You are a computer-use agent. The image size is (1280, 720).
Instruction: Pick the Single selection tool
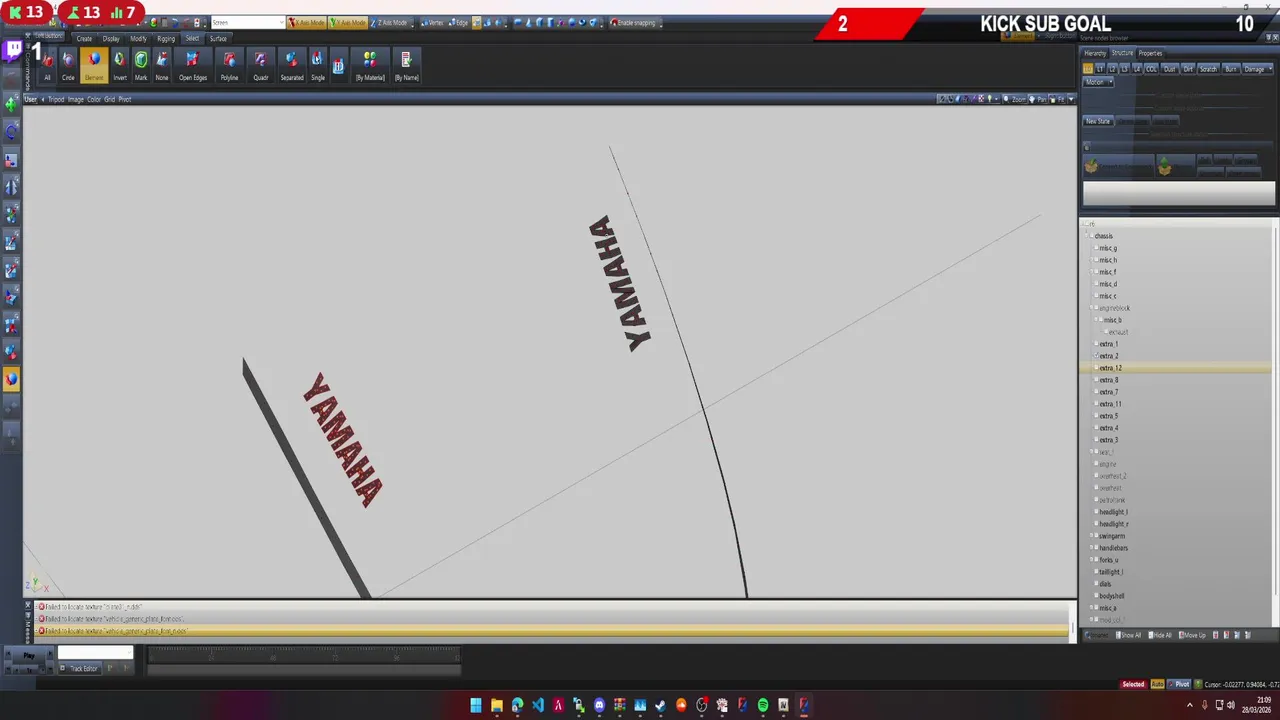click(x=318, y=66)
